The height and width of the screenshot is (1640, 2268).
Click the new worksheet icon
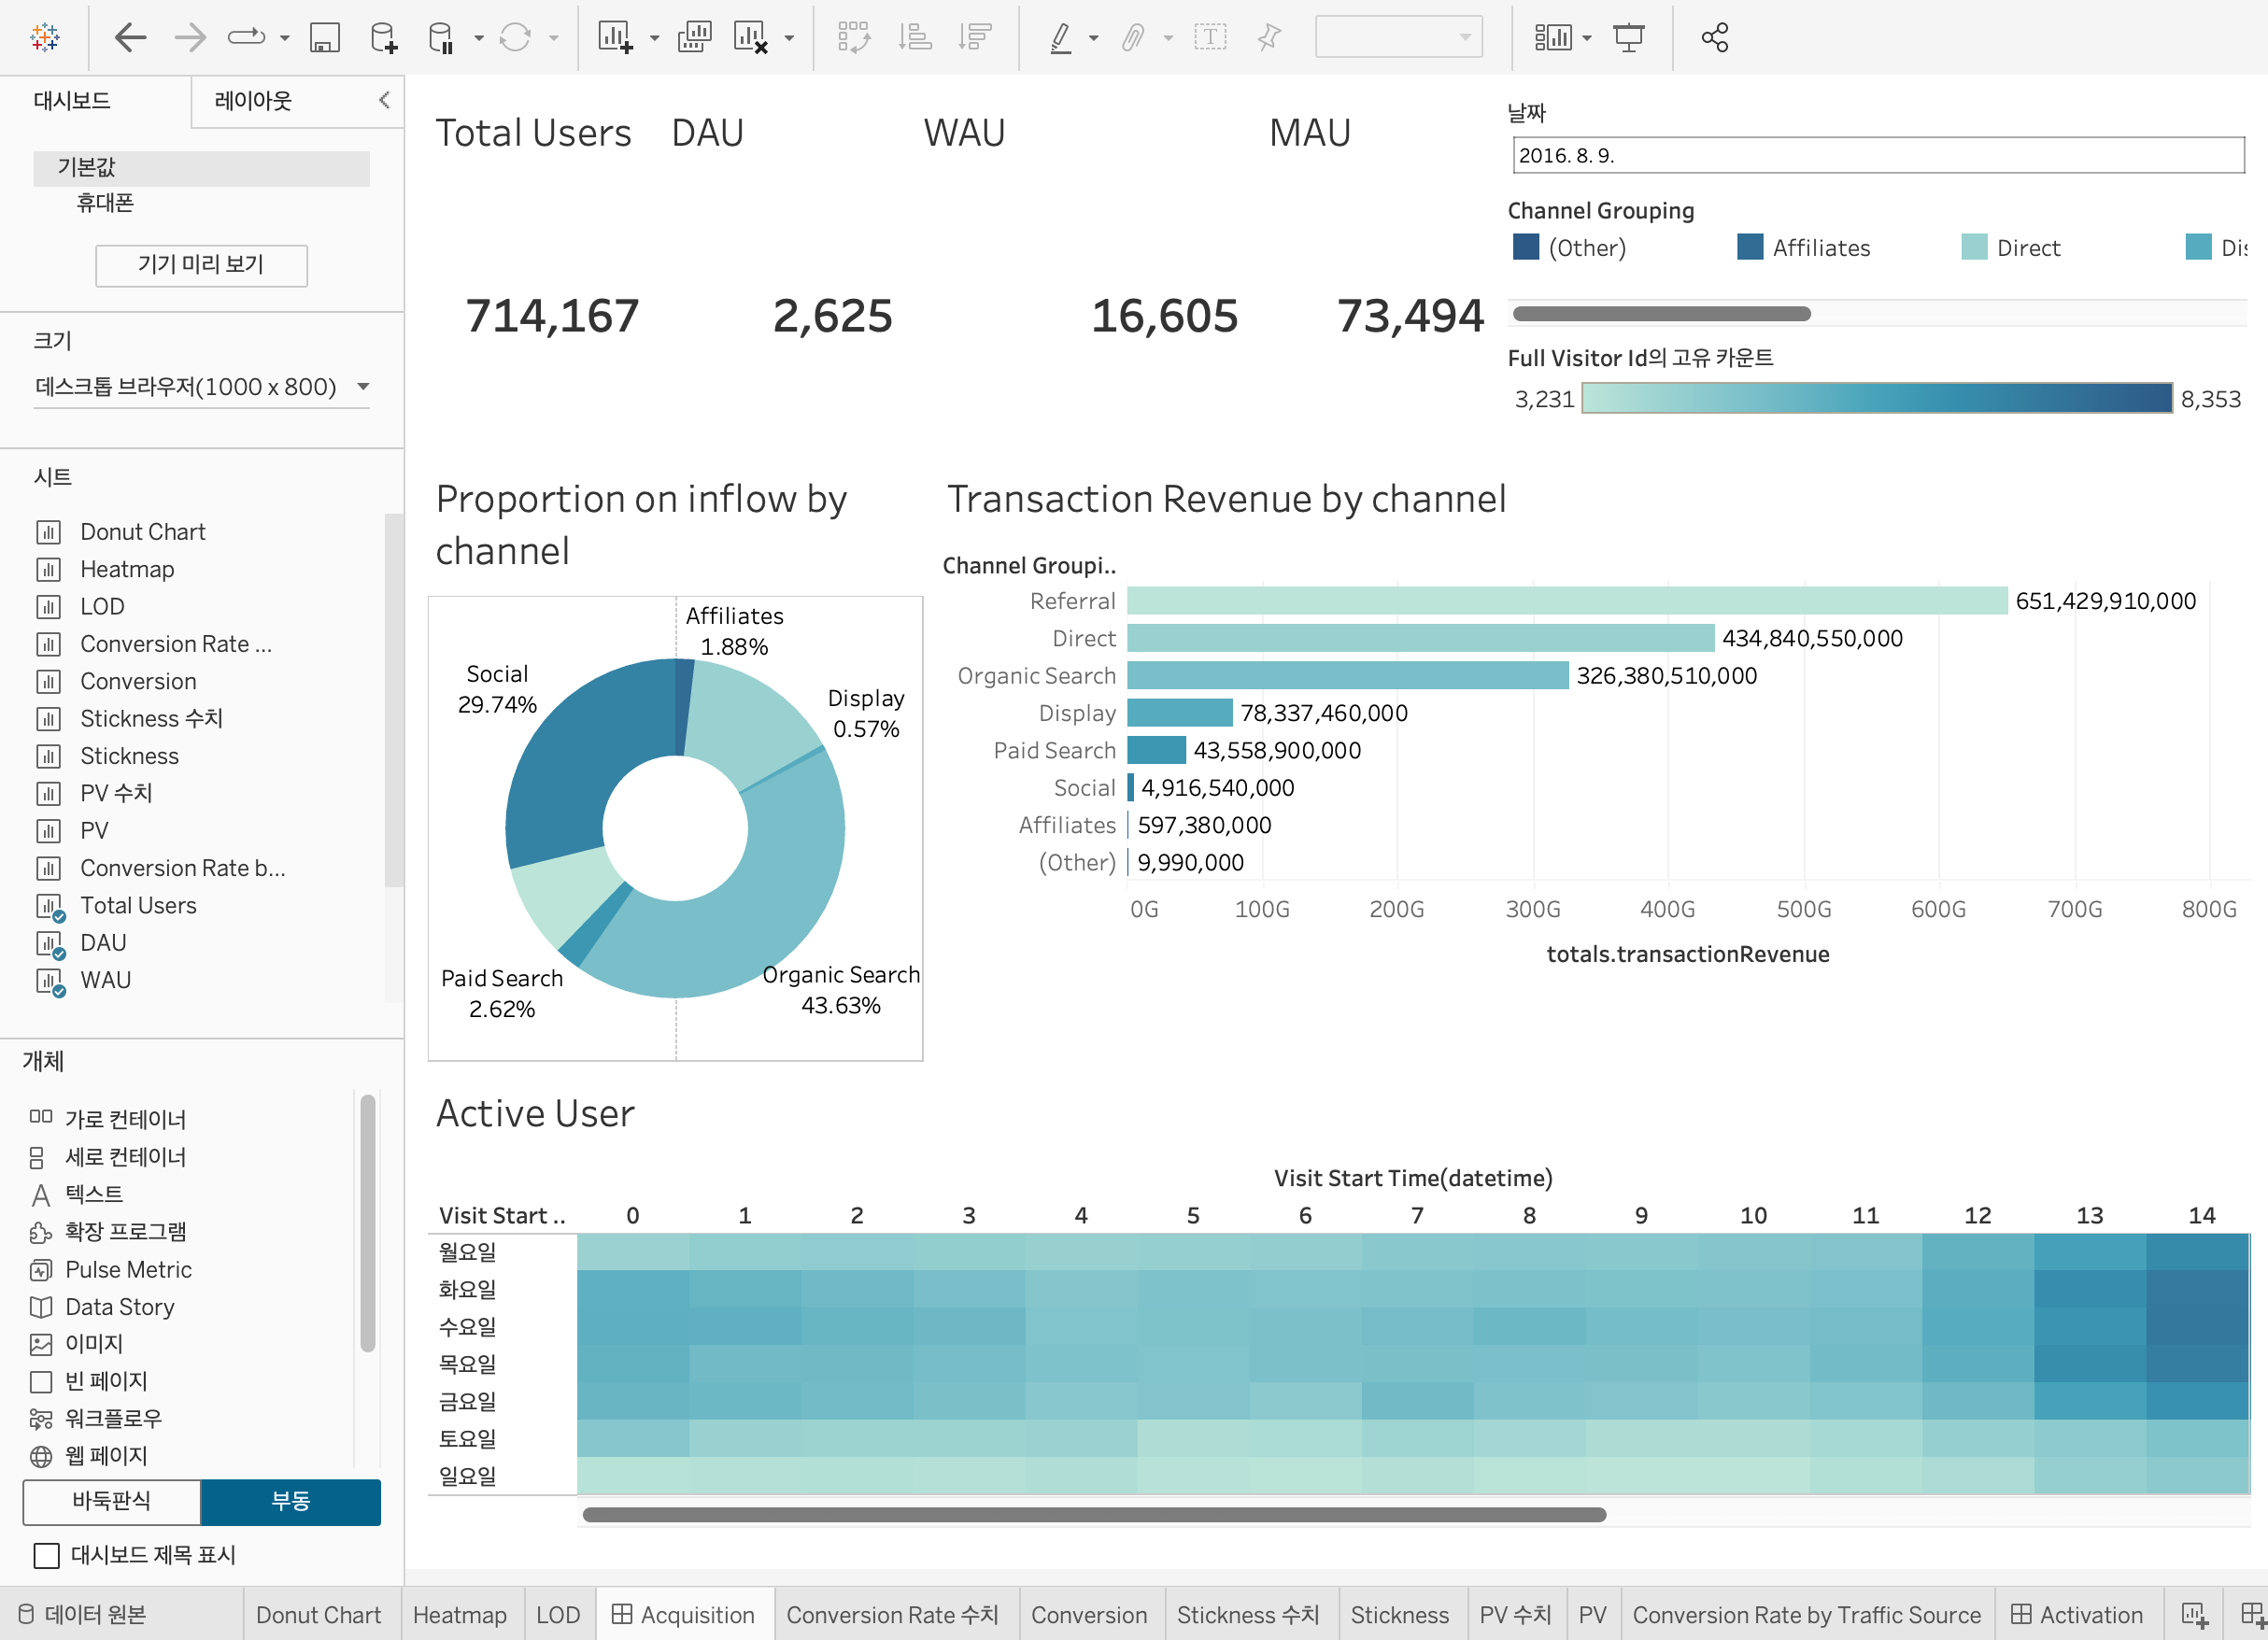click(615, 38)
